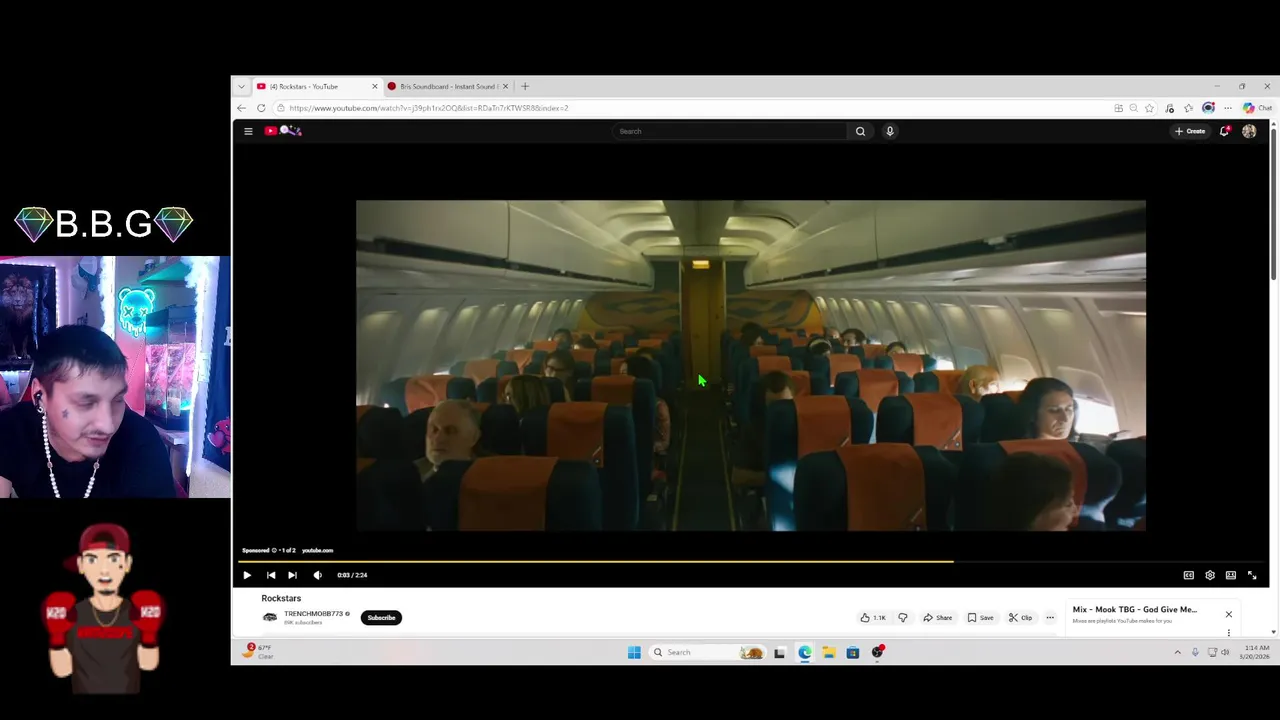Open Microsoft Store from the taskbar
1280x720 pixels.
852,652
